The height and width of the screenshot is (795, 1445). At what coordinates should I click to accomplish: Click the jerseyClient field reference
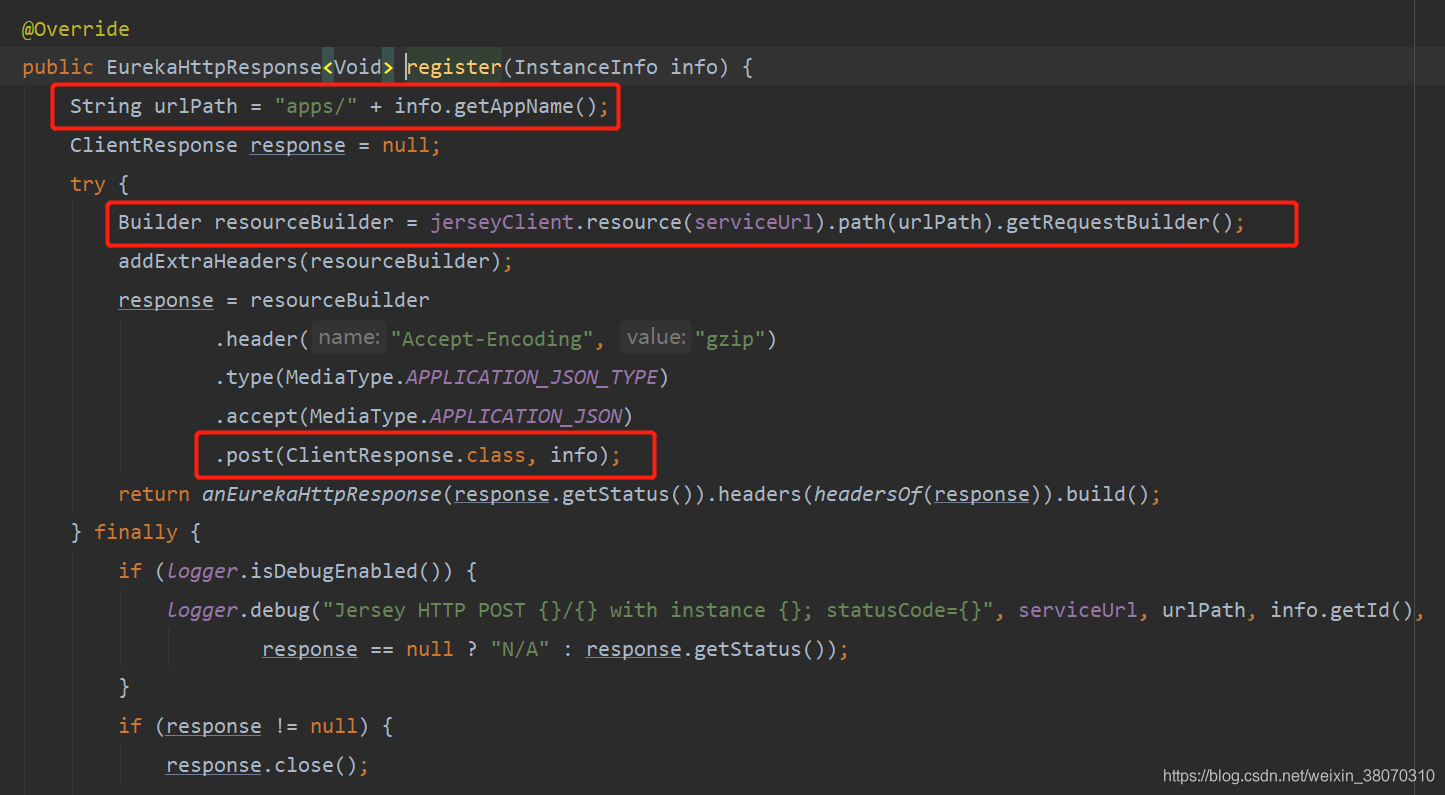tap(502, 222)
